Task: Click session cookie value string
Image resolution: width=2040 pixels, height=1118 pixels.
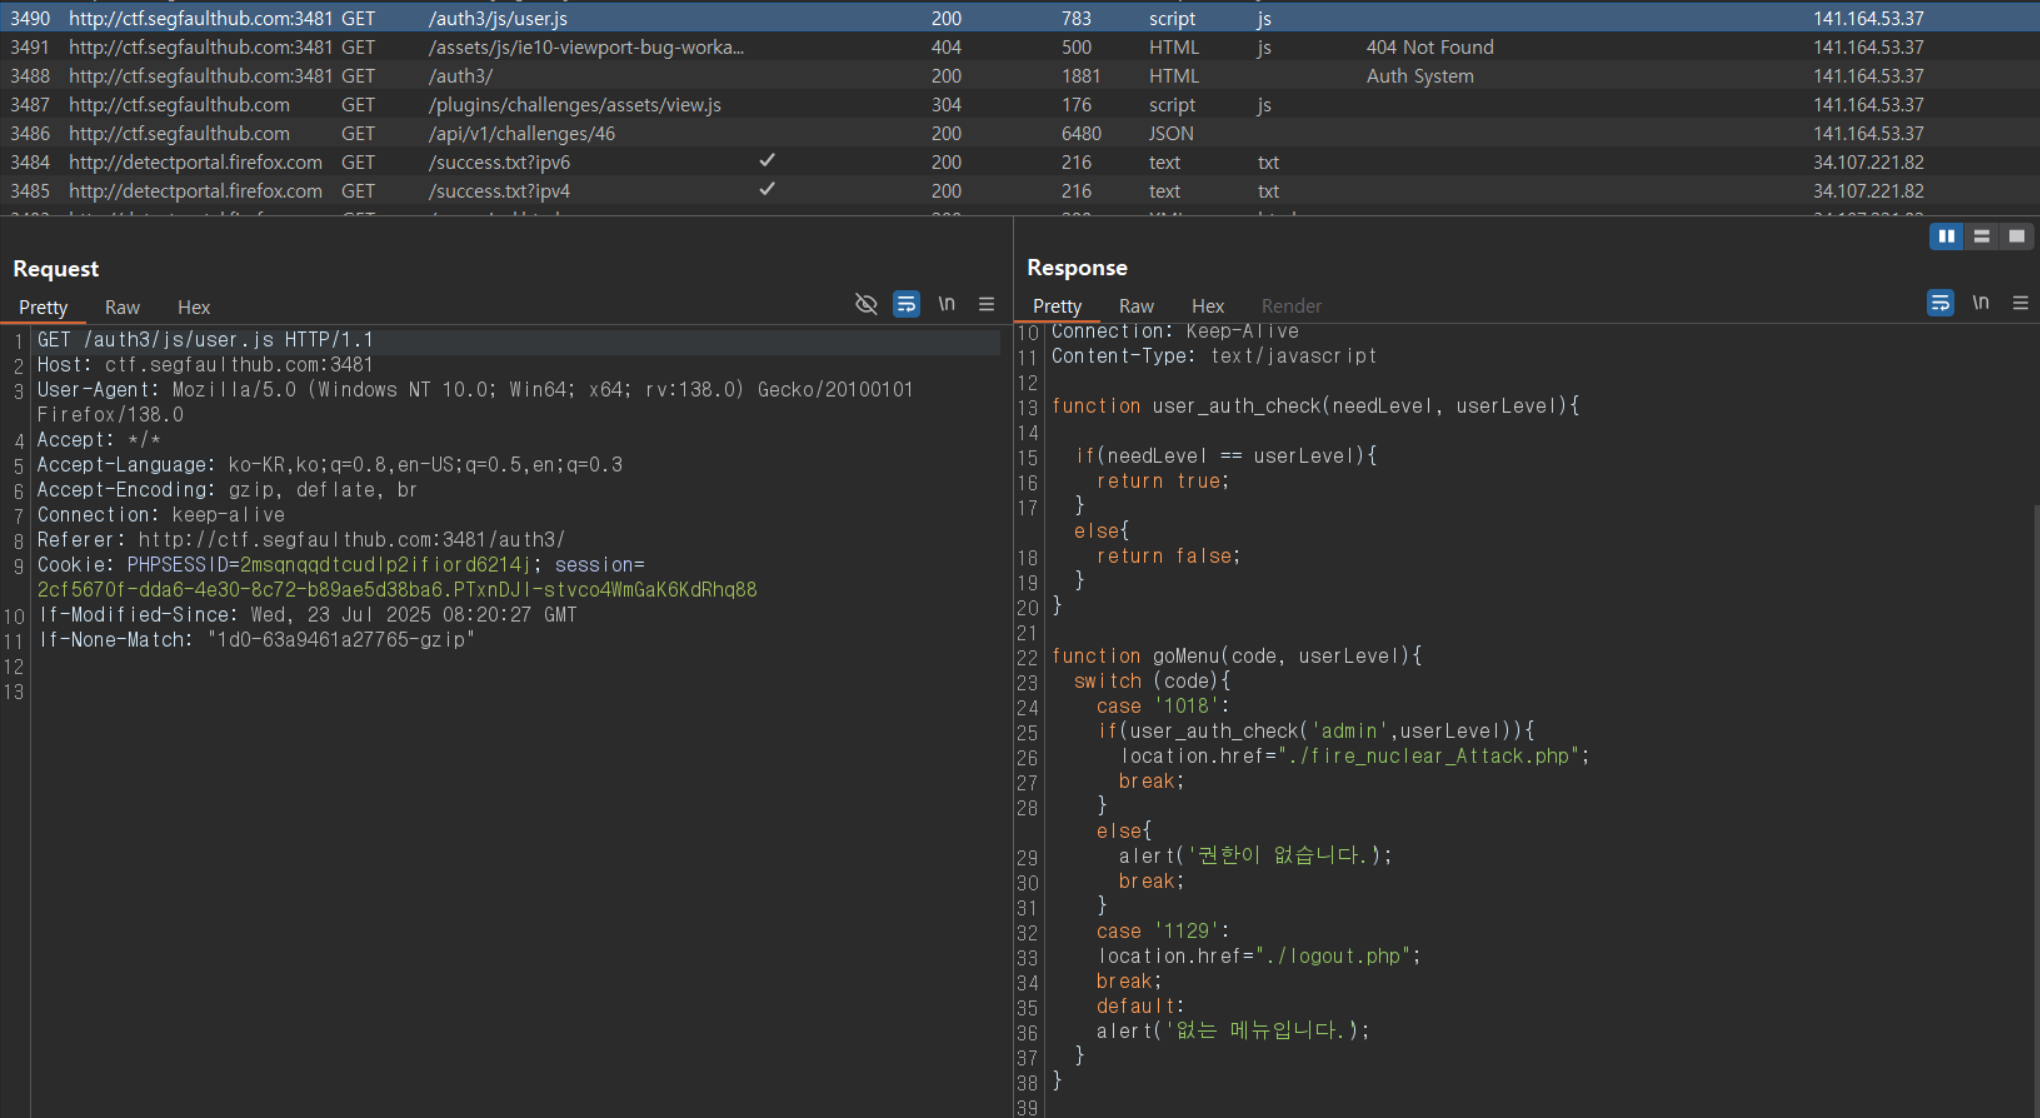Action: (x=397, y=590)
